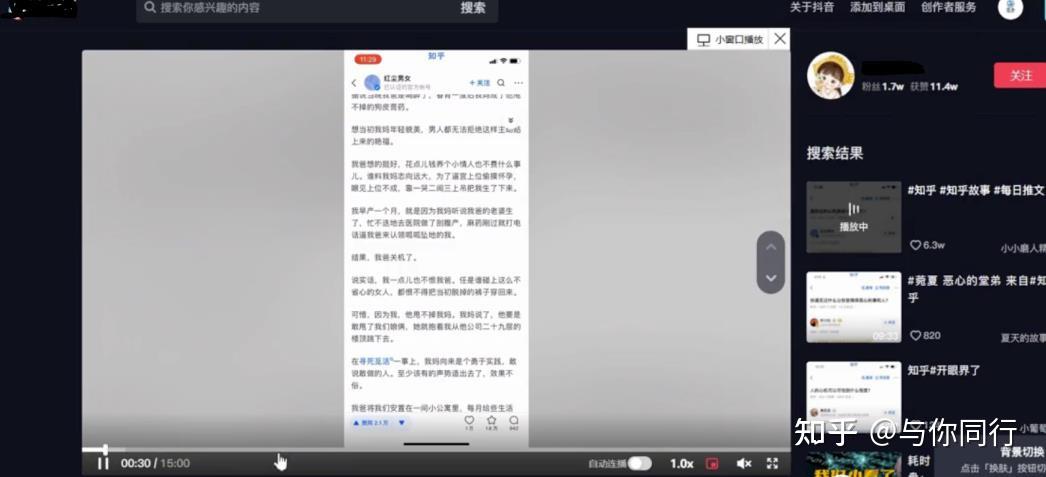Click the heart icon showing 820 likes

915,336
